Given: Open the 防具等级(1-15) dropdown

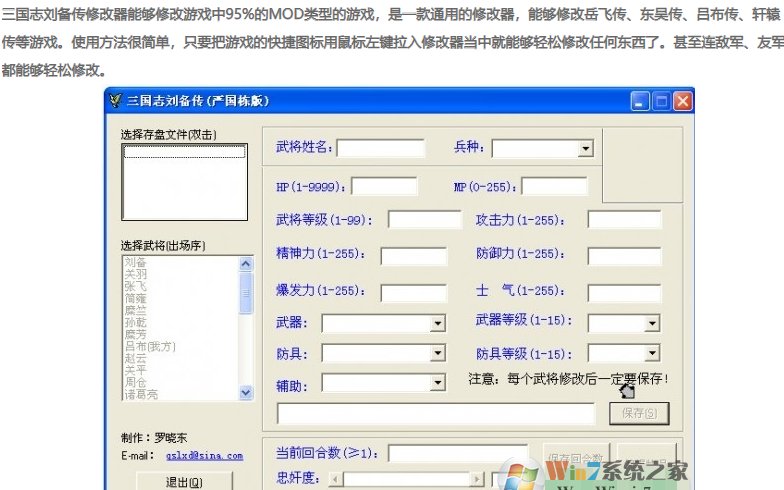Looking at the screenshot, I should point(652,354).
